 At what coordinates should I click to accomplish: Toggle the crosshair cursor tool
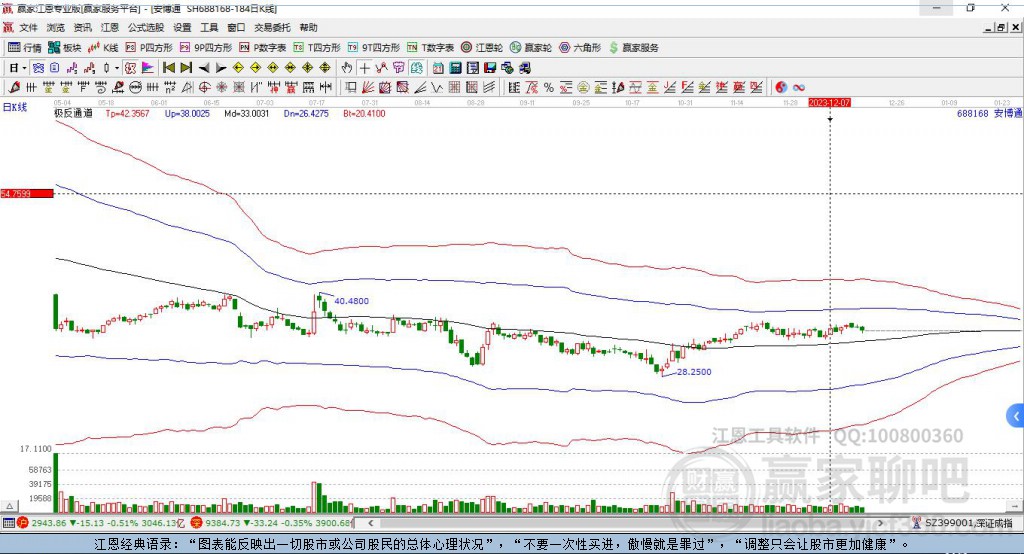(364, 68)
